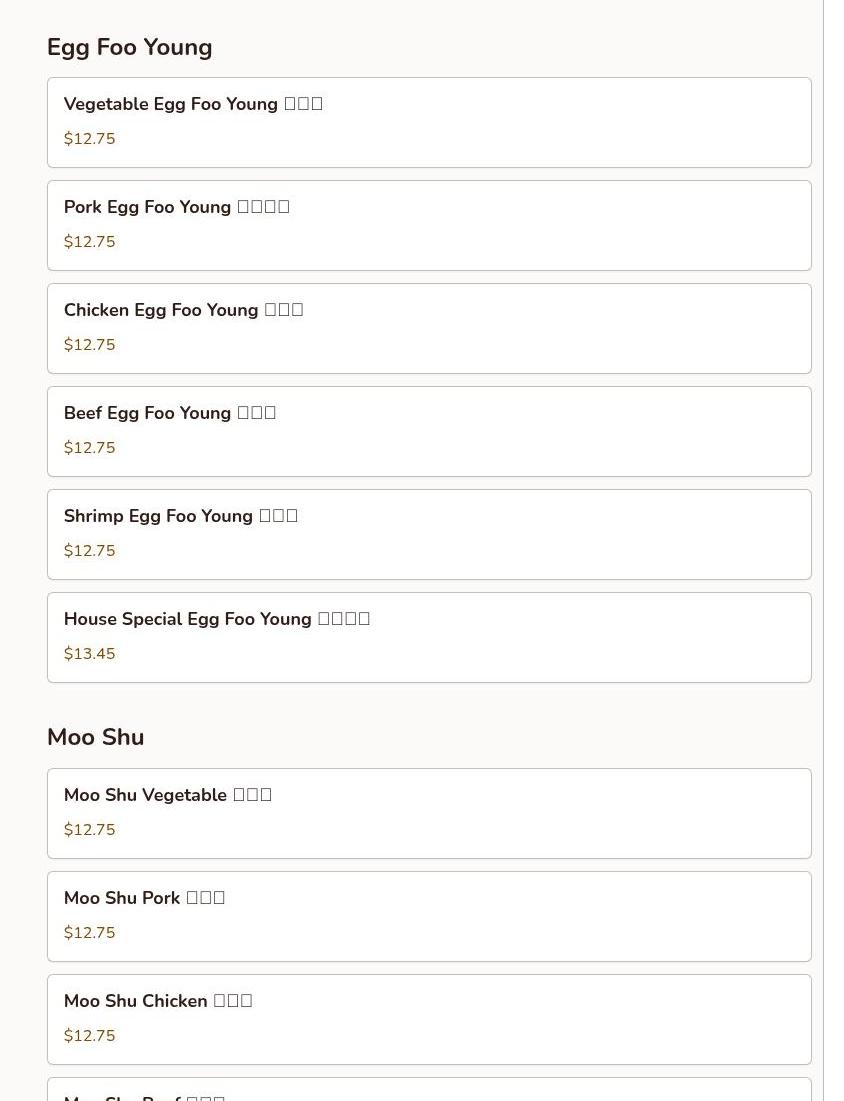Click the price below Moo Shu Chicken
The width and height of the screenshot is (844, 1101).
pyautogui.click(x=90, y=1036)
